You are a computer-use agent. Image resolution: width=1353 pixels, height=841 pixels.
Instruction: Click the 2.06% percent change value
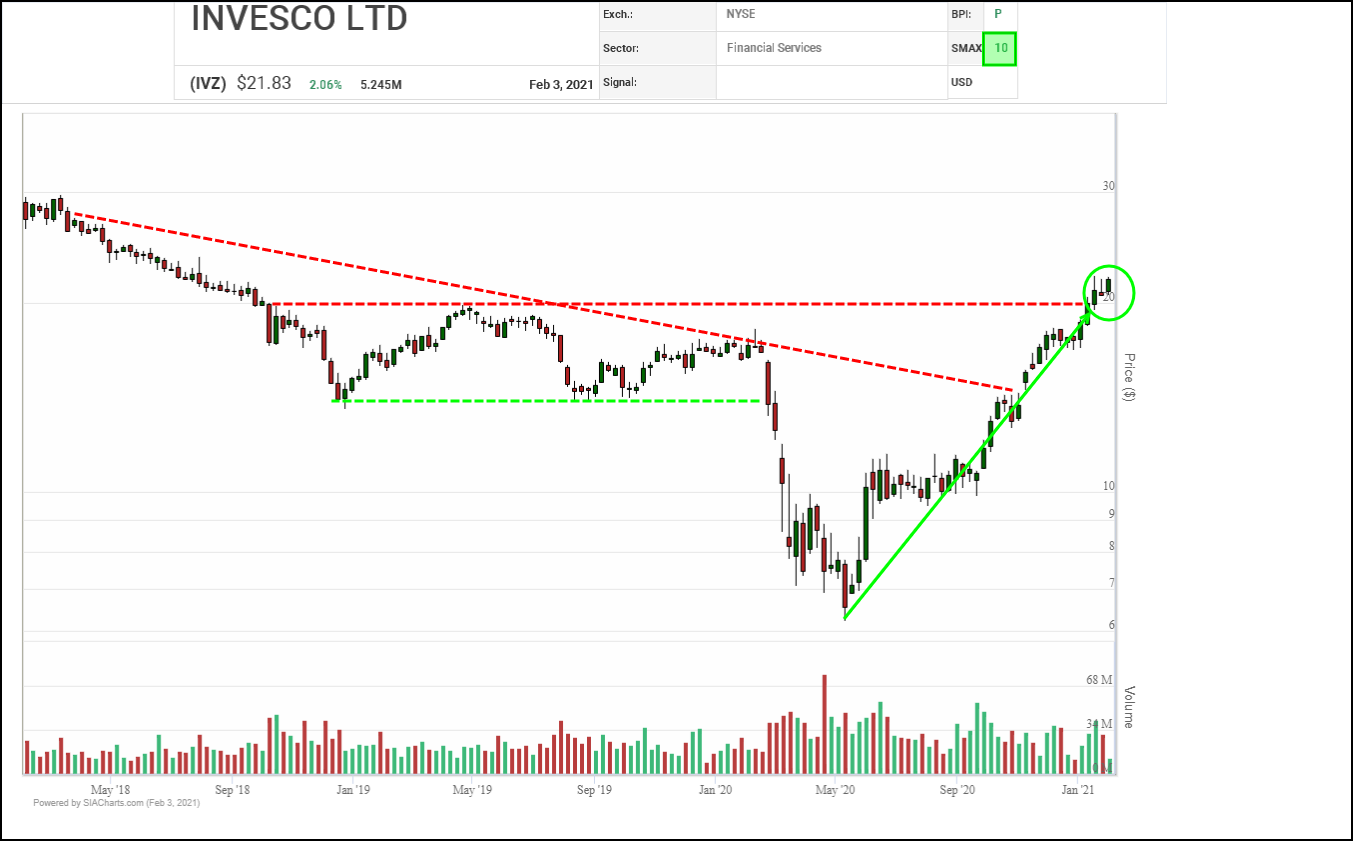325,85
